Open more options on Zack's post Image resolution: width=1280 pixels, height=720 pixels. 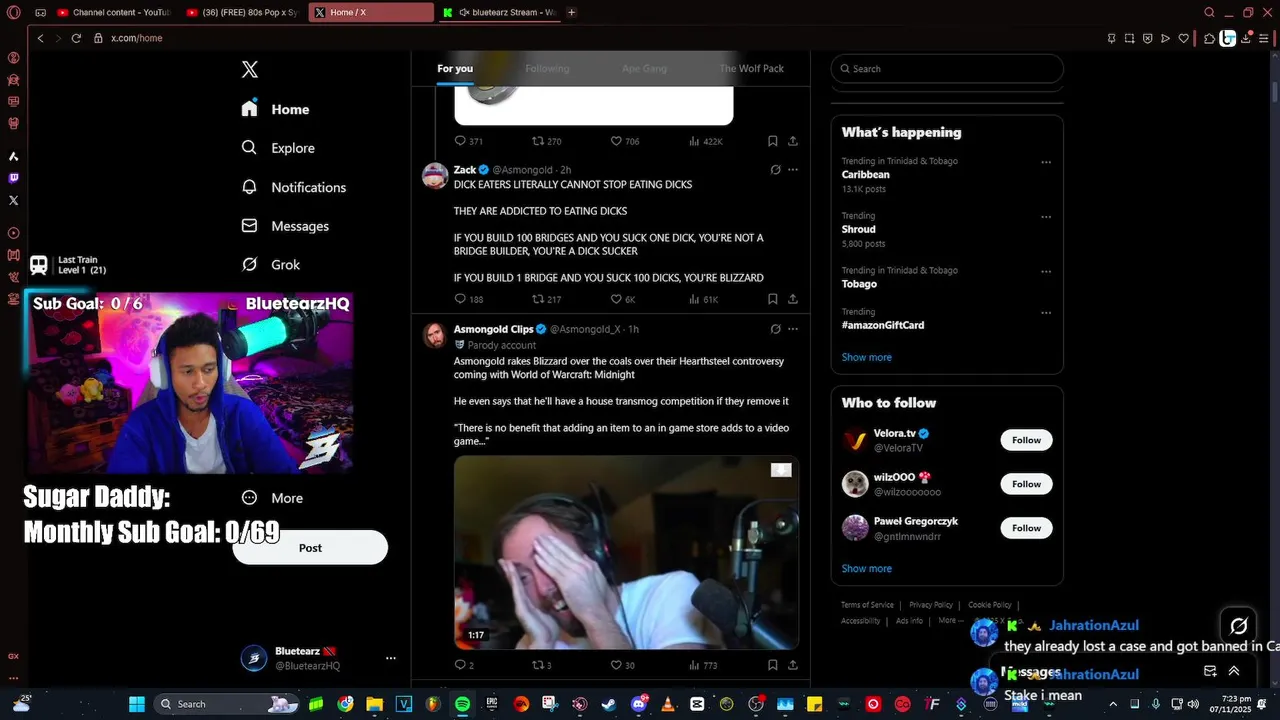(x=793, y=170)
